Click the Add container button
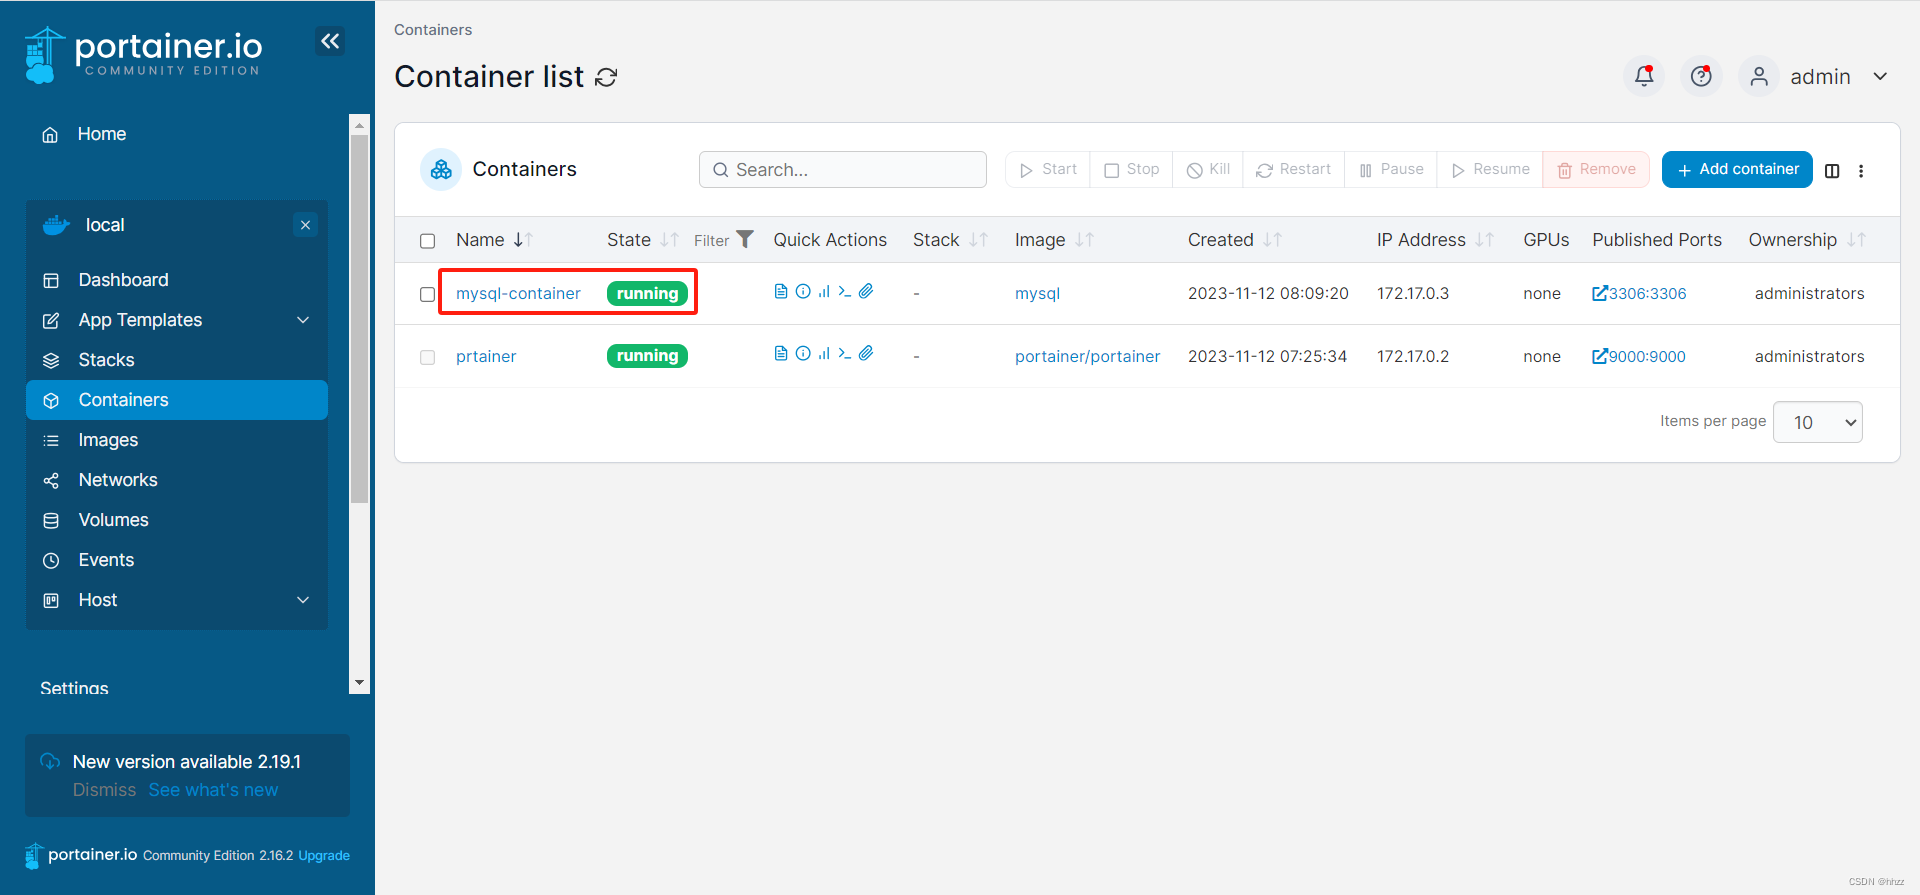This screenshot has width=1920, height=895. [1737, 169]
